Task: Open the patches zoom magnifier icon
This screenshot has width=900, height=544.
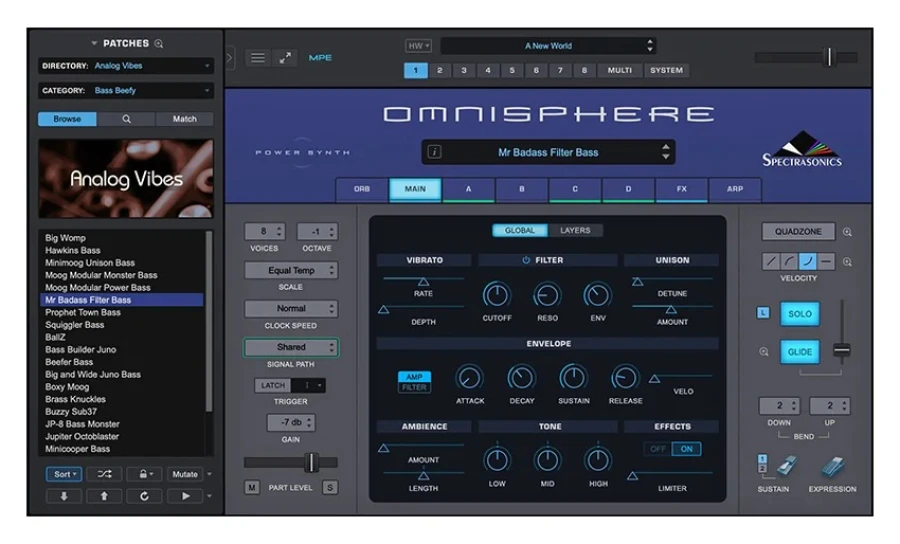Action: [x=159, y=44]
